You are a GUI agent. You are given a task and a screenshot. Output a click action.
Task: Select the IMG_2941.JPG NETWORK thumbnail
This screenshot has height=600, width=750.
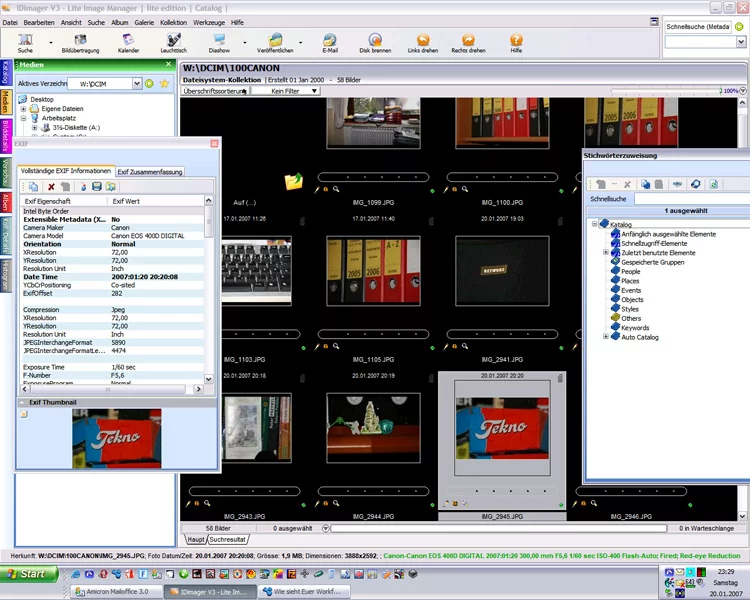502,271
